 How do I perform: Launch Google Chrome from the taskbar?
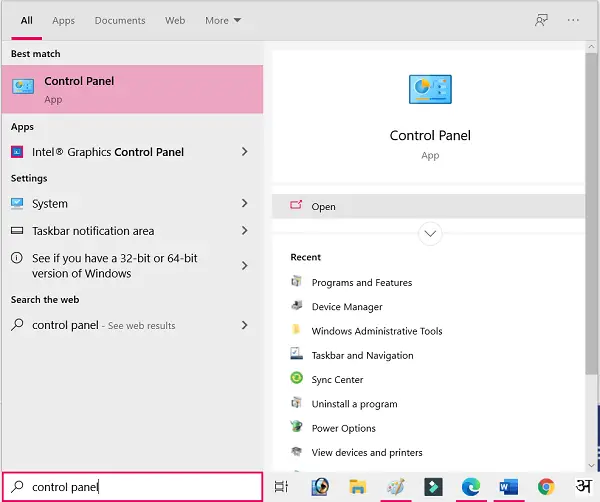tap(546, 487)
